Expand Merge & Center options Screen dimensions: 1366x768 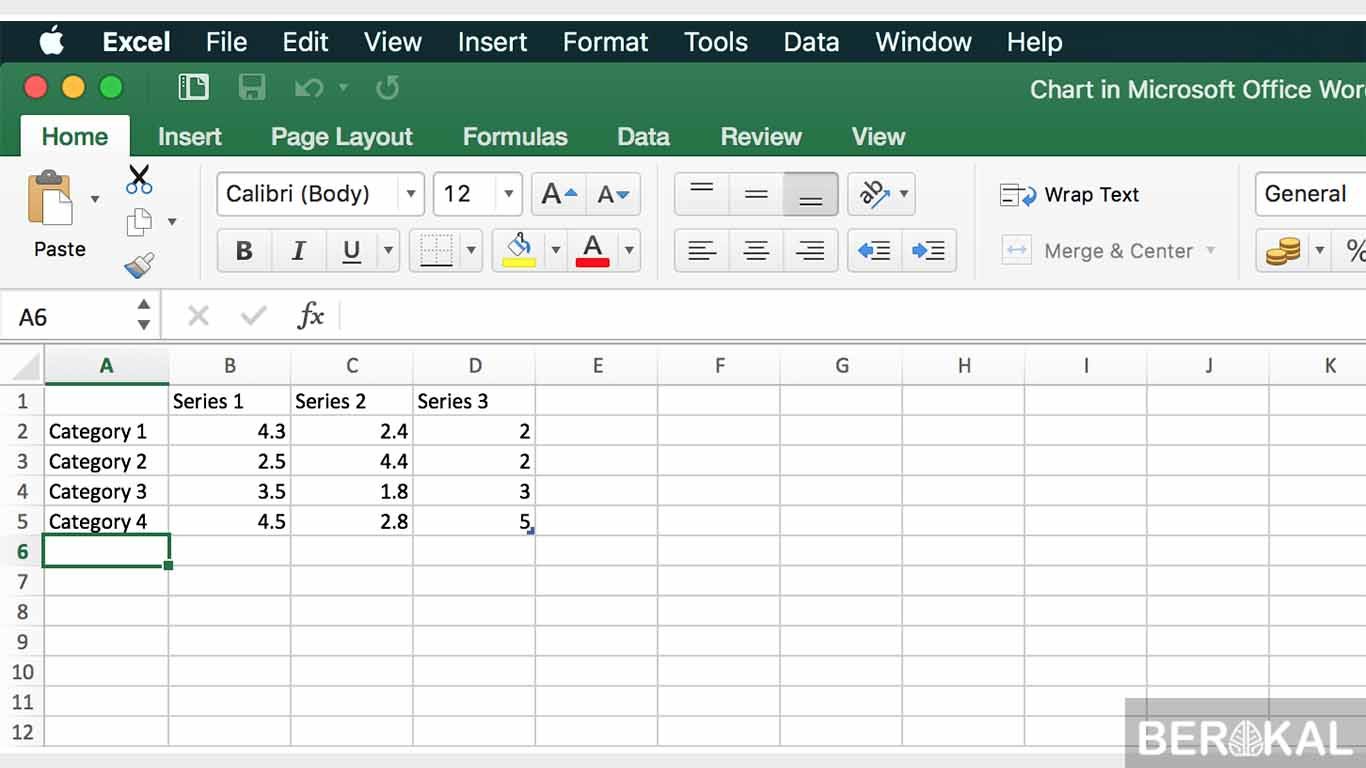point(1211,251)
